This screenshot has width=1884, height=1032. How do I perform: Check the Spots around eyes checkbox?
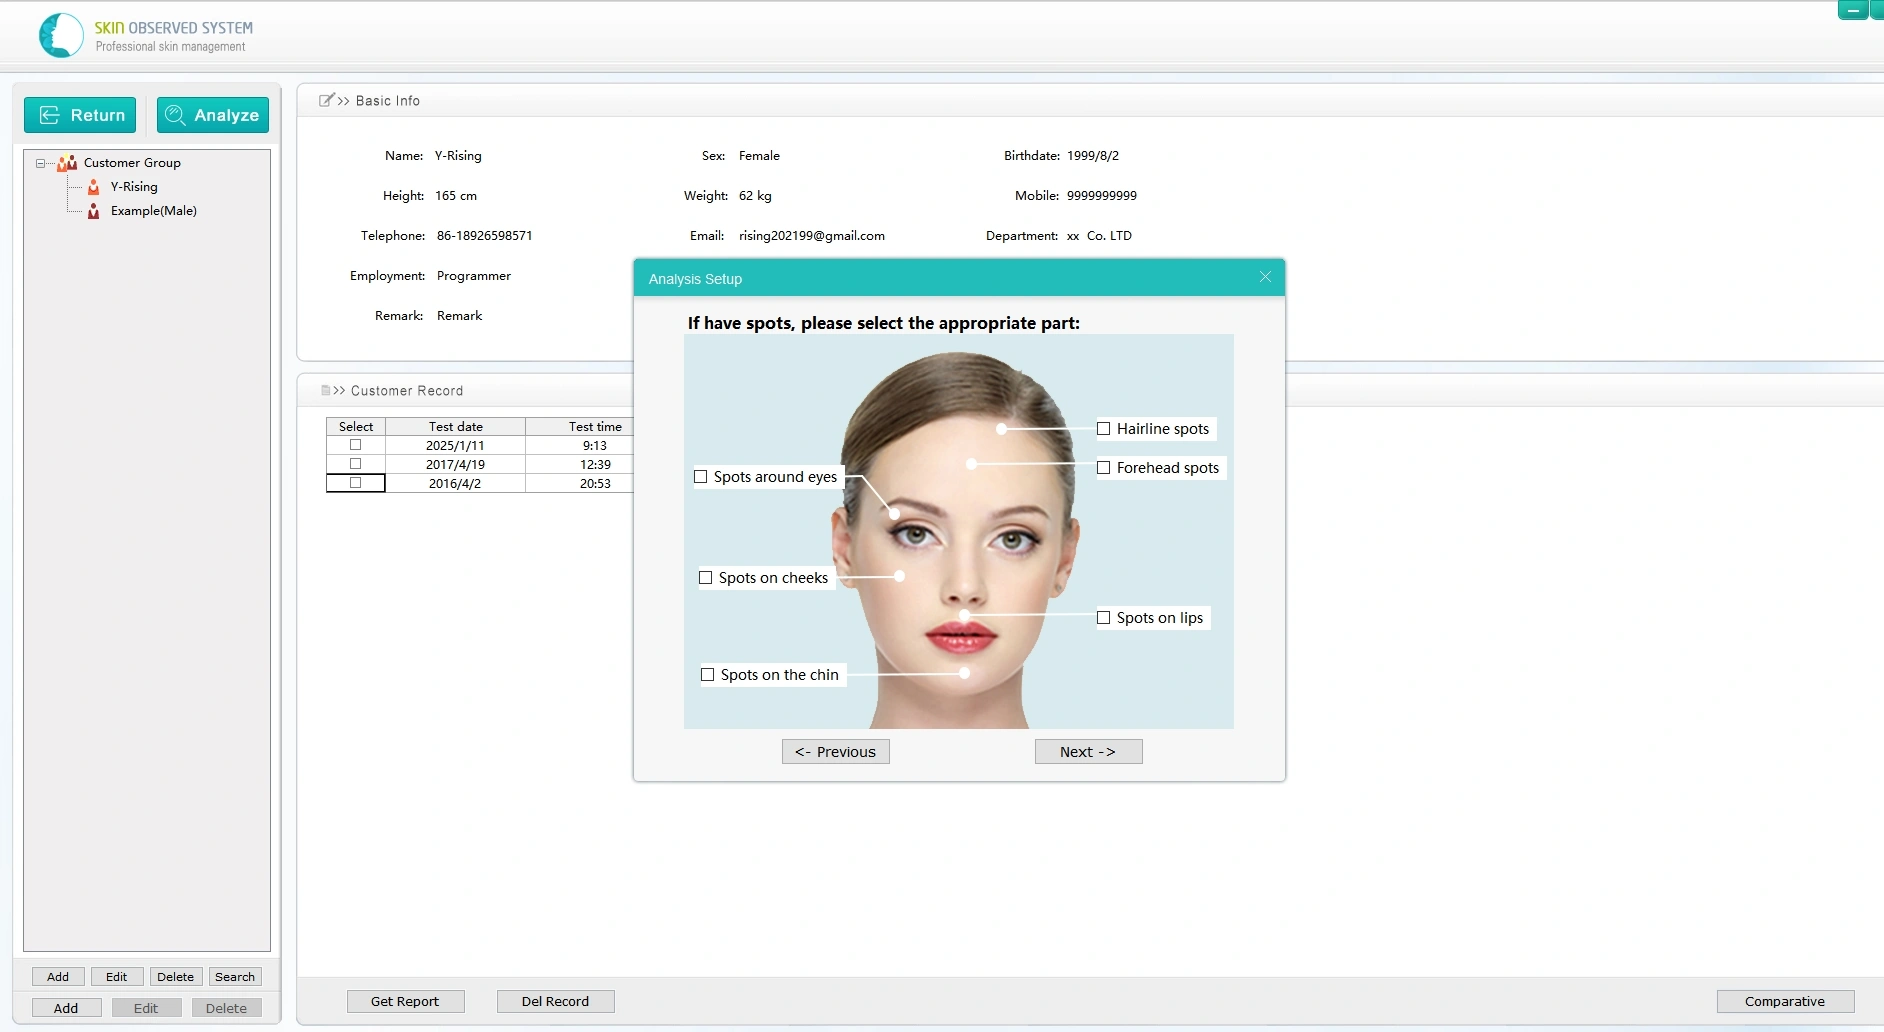(x=701, y=477)
